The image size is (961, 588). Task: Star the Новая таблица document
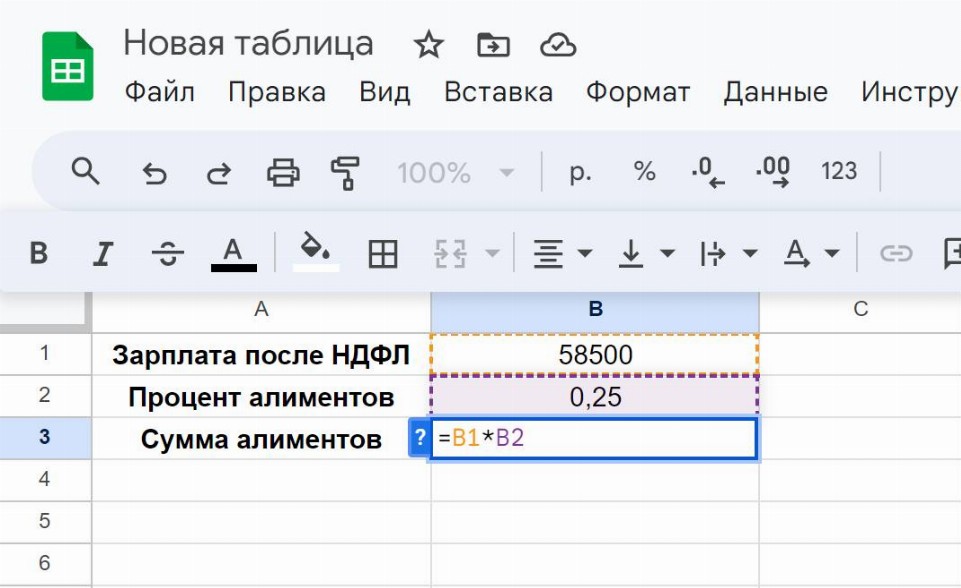(x=428, y=45)
